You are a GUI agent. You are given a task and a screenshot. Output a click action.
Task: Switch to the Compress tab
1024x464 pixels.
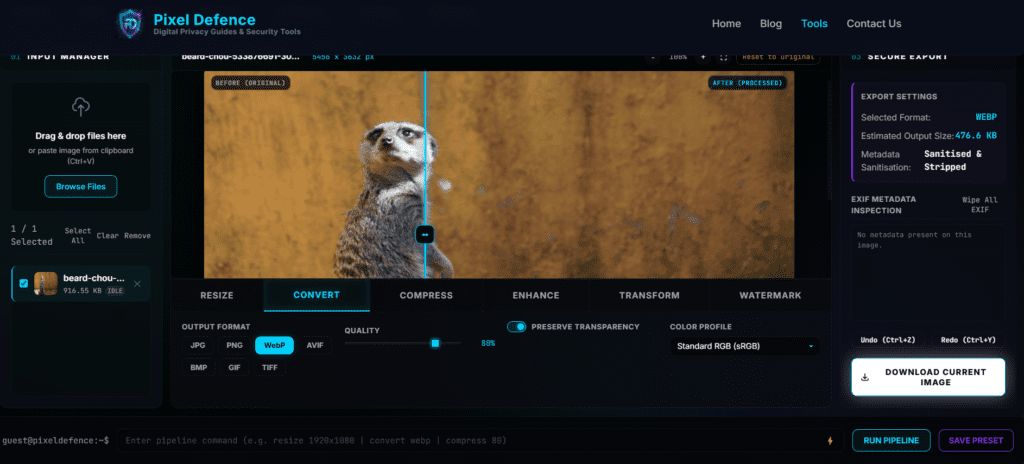pos(426,295)
